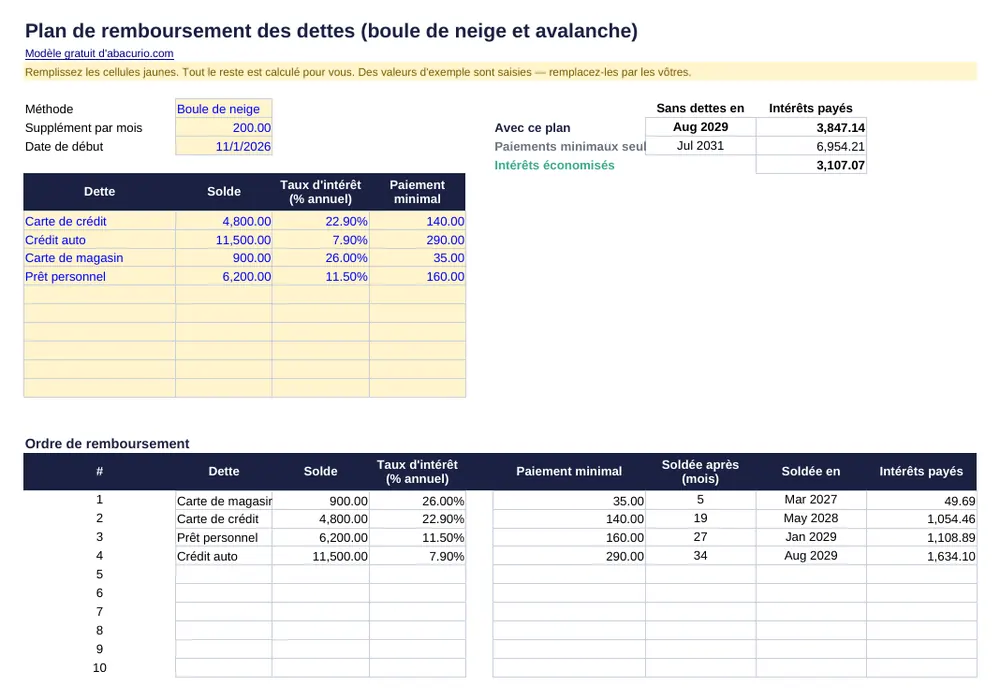Select the "Soldée en" column header
The width and height of the screenshot is (1000, 700).
(811, 472)
